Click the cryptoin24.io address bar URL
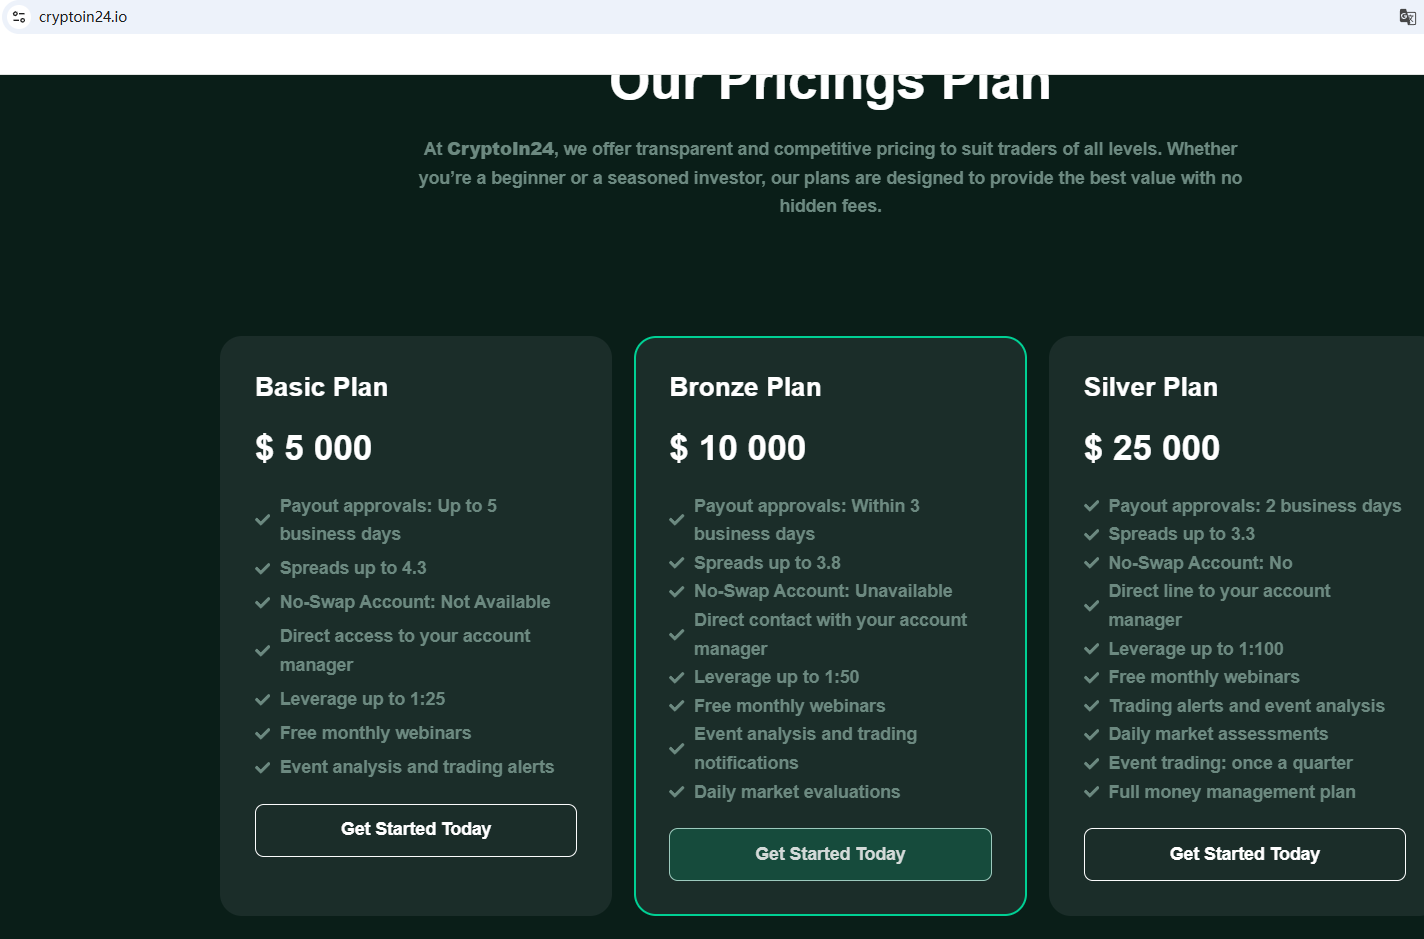Viewport: 1424px width, 939px height. pyautogui.click(x=83, y=17)
